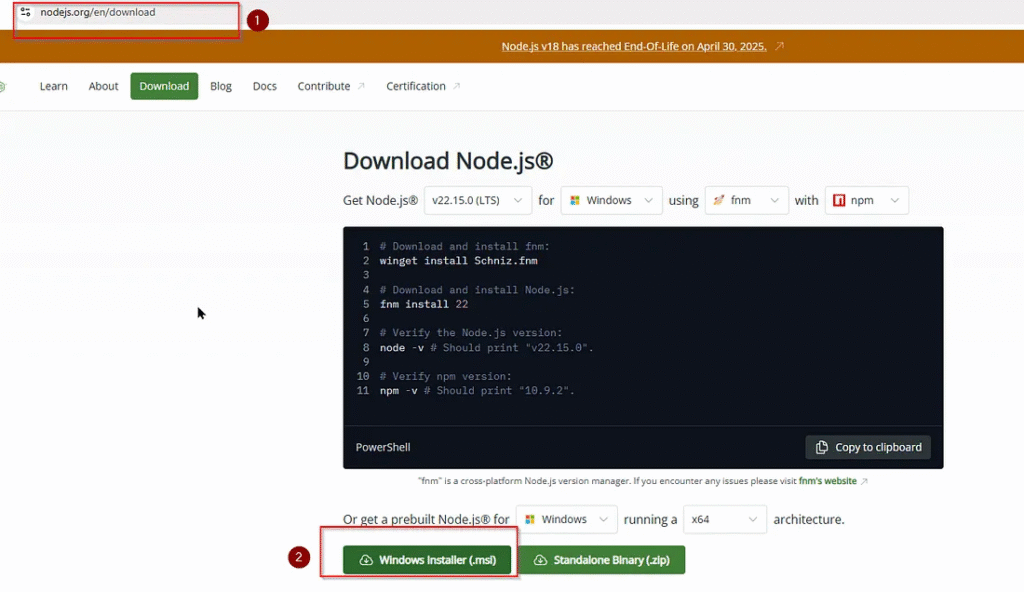Click the copy icon in Copy to clipboard

point(822,447)
